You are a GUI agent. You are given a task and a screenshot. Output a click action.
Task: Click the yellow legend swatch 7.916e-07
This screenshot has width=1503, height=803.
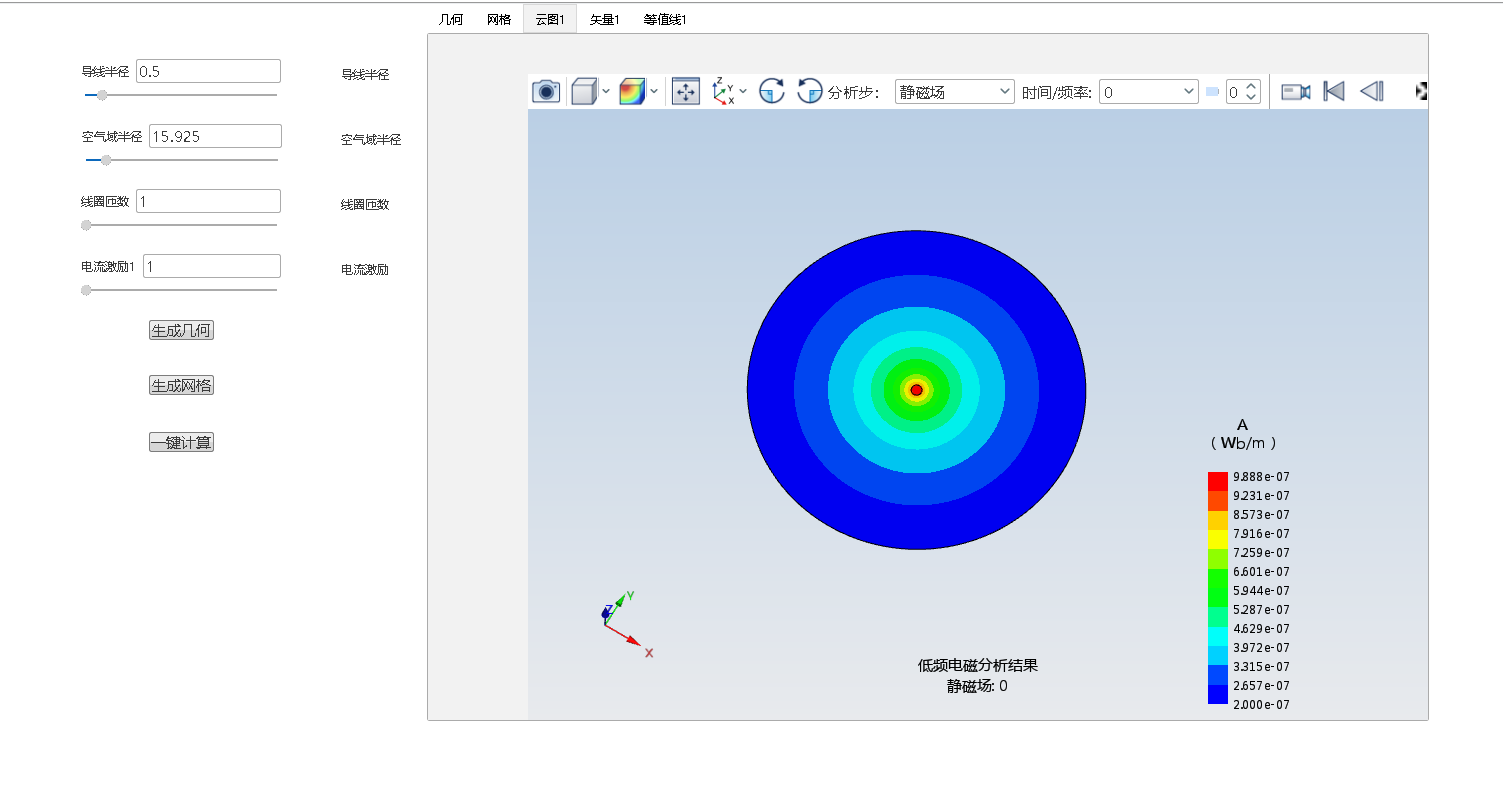tap(1217, 538)
